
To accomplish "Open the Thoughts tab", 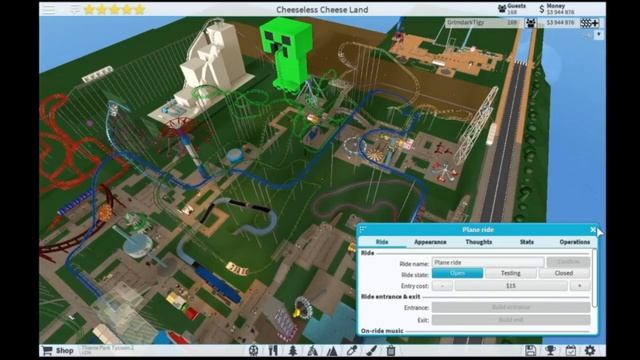I will (478, 242).
